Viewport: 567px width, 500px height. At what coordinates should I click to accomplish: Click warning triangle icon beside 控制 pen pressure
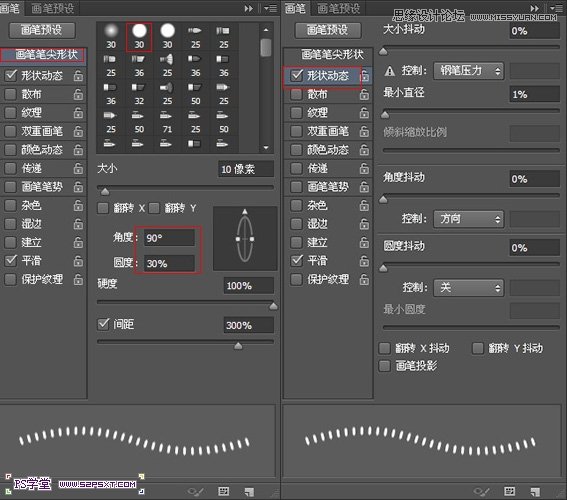pyautogui.click(x=389, y=71)
